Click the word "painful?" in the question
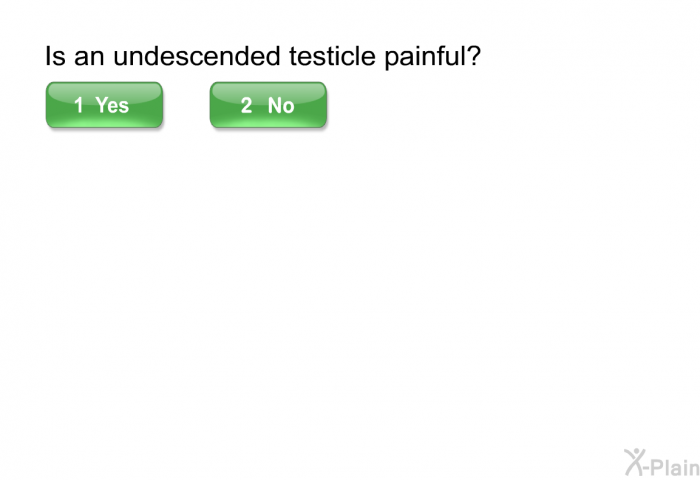The height and width of the screenshot is (480, 700). tap(433, 57)
